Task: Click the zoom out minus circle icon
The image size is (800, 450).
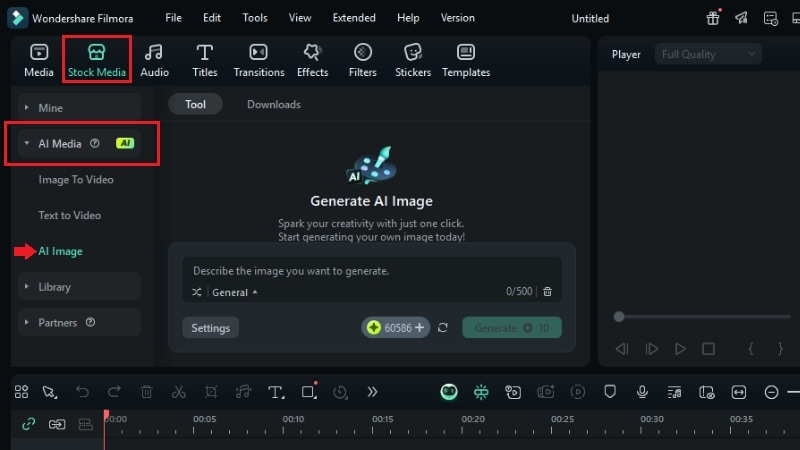Action: click(x=771, y=392)
